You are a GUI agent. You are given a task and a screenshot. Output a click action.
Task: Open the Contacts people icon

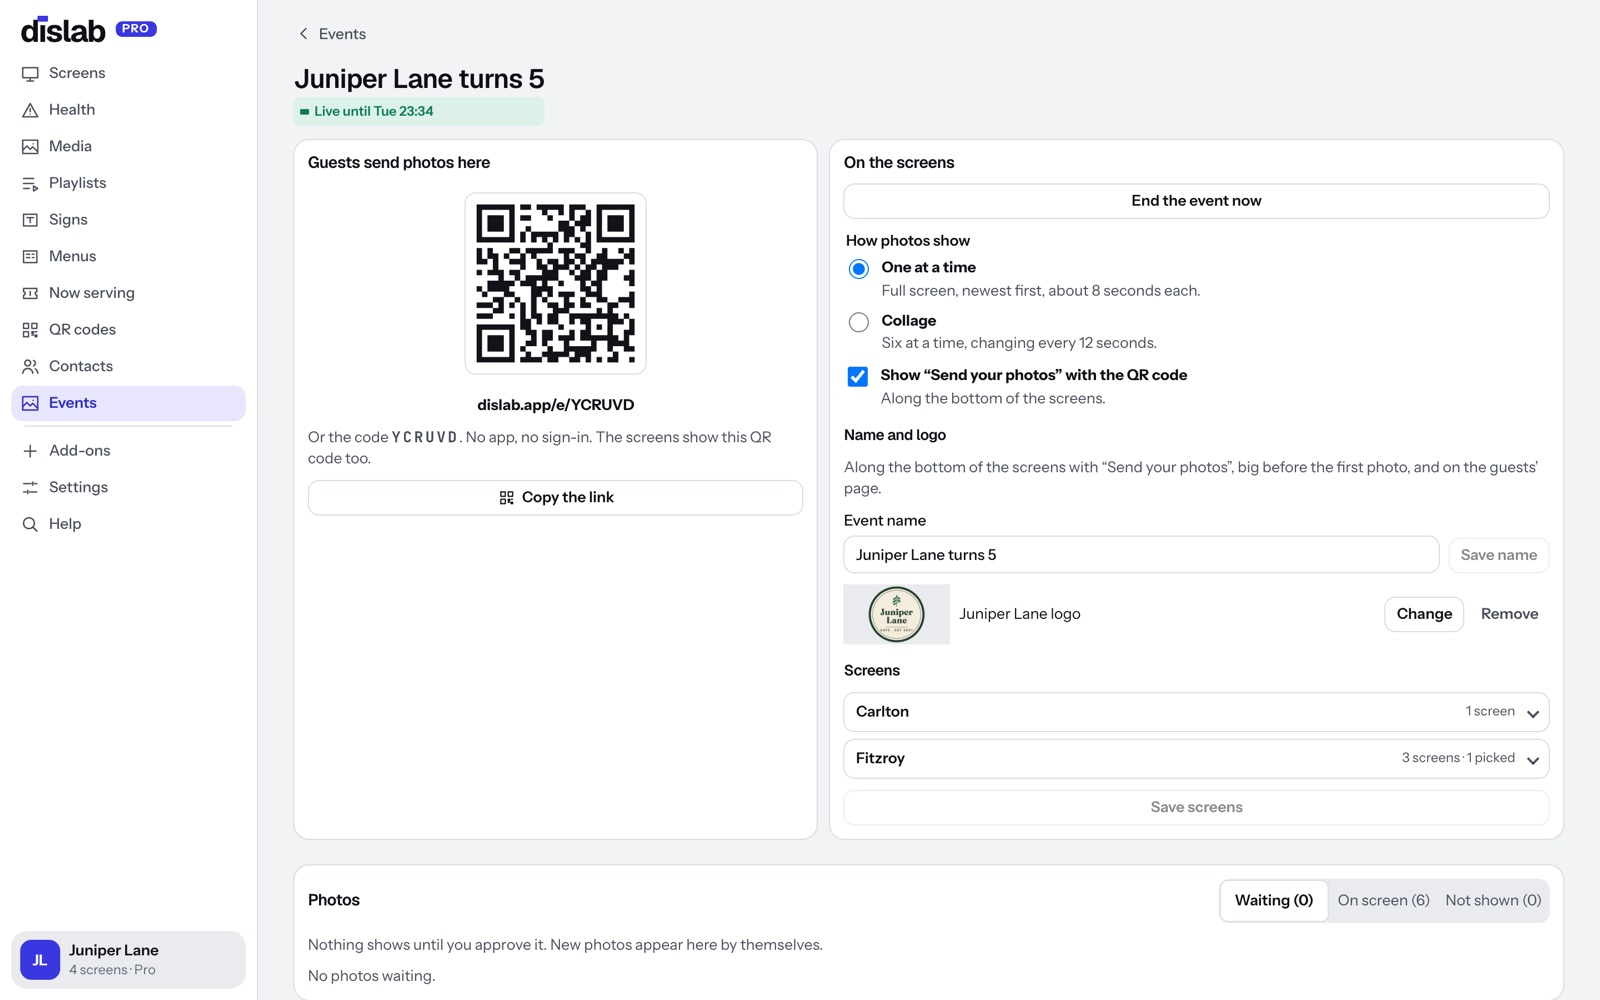(30, 367)
